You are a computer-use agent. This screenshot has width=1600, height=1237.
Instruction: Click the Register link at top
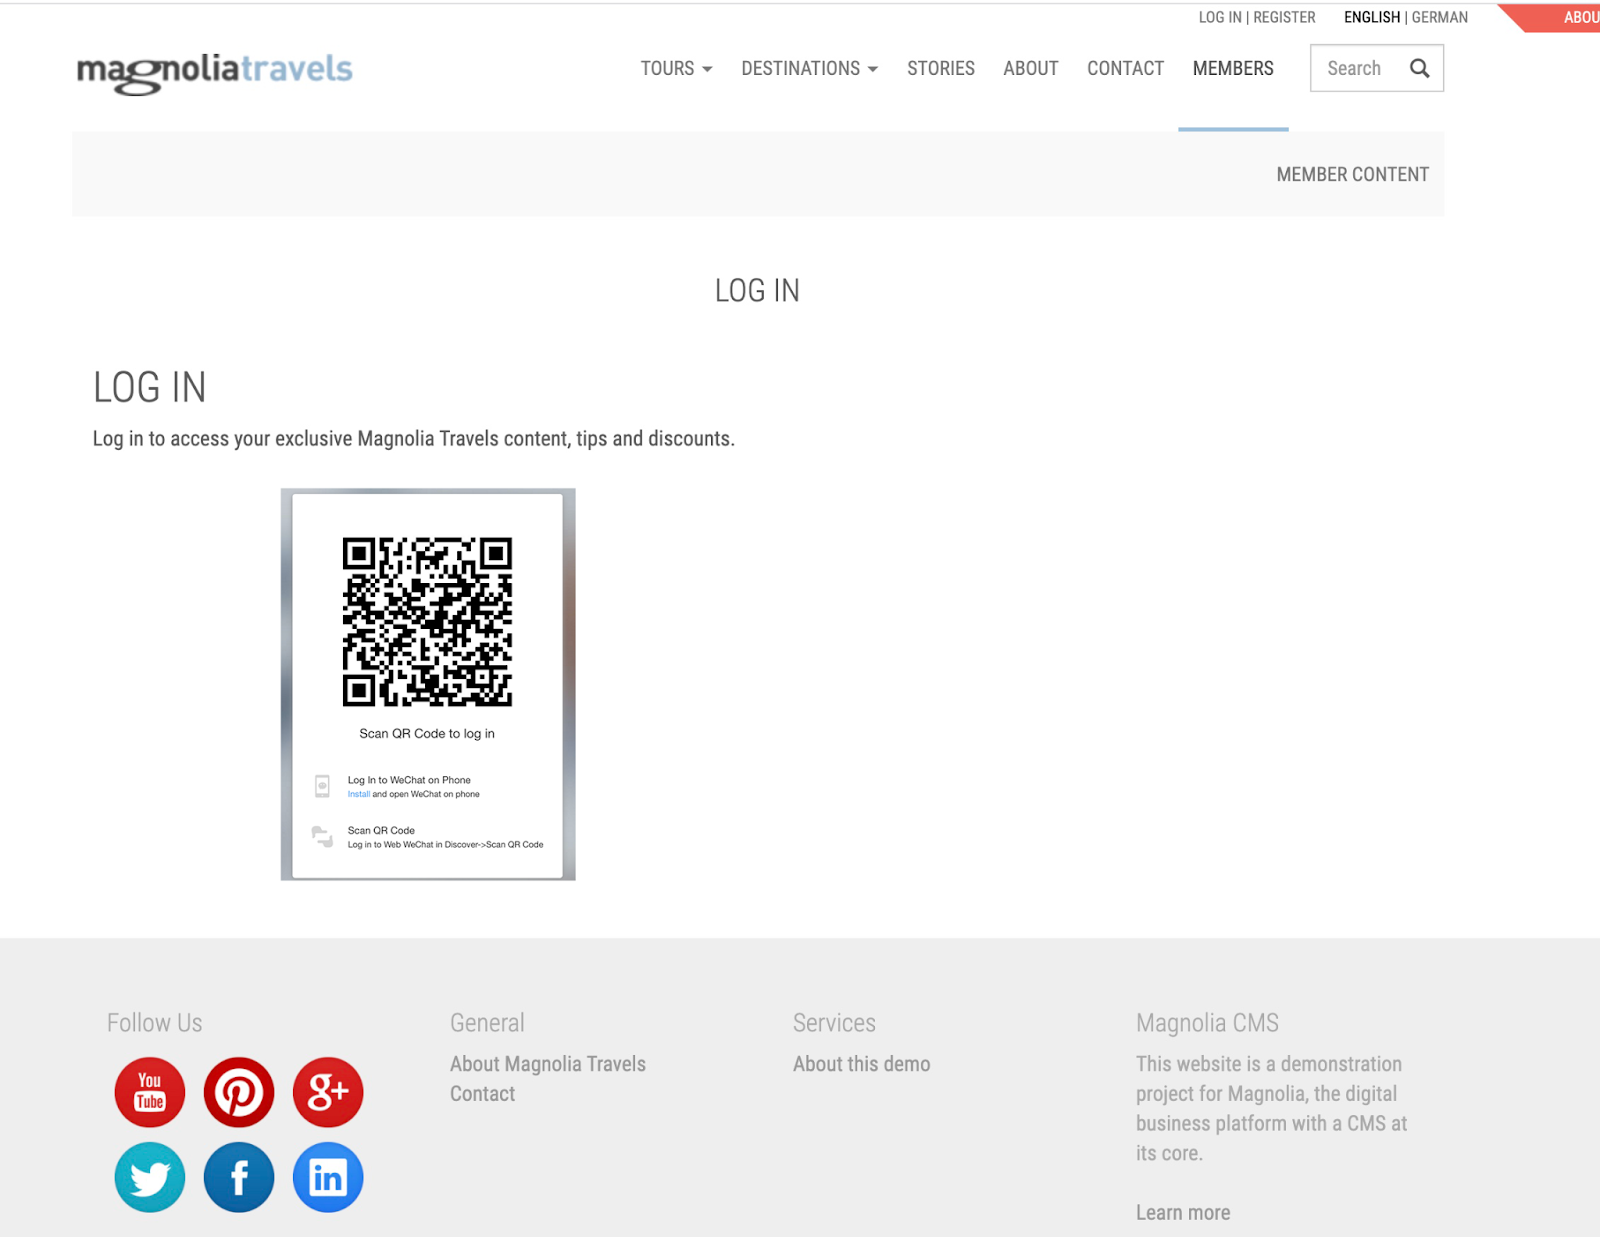[1284, 17]
